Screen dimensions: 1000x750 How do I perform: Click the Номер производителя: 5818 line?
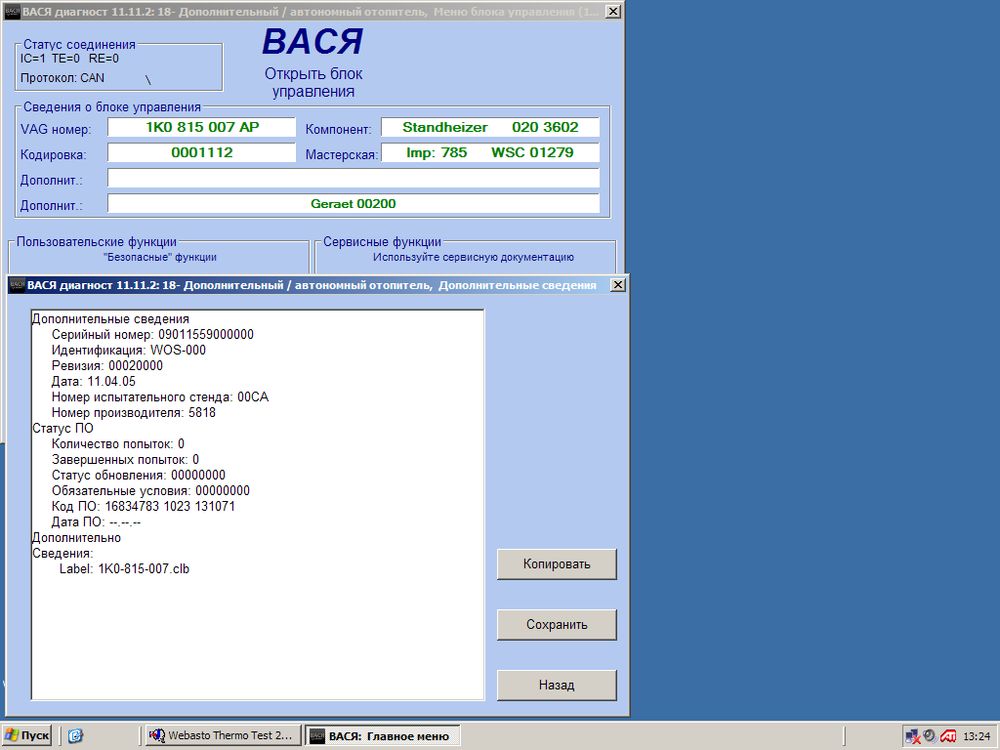tap(133, 413)
